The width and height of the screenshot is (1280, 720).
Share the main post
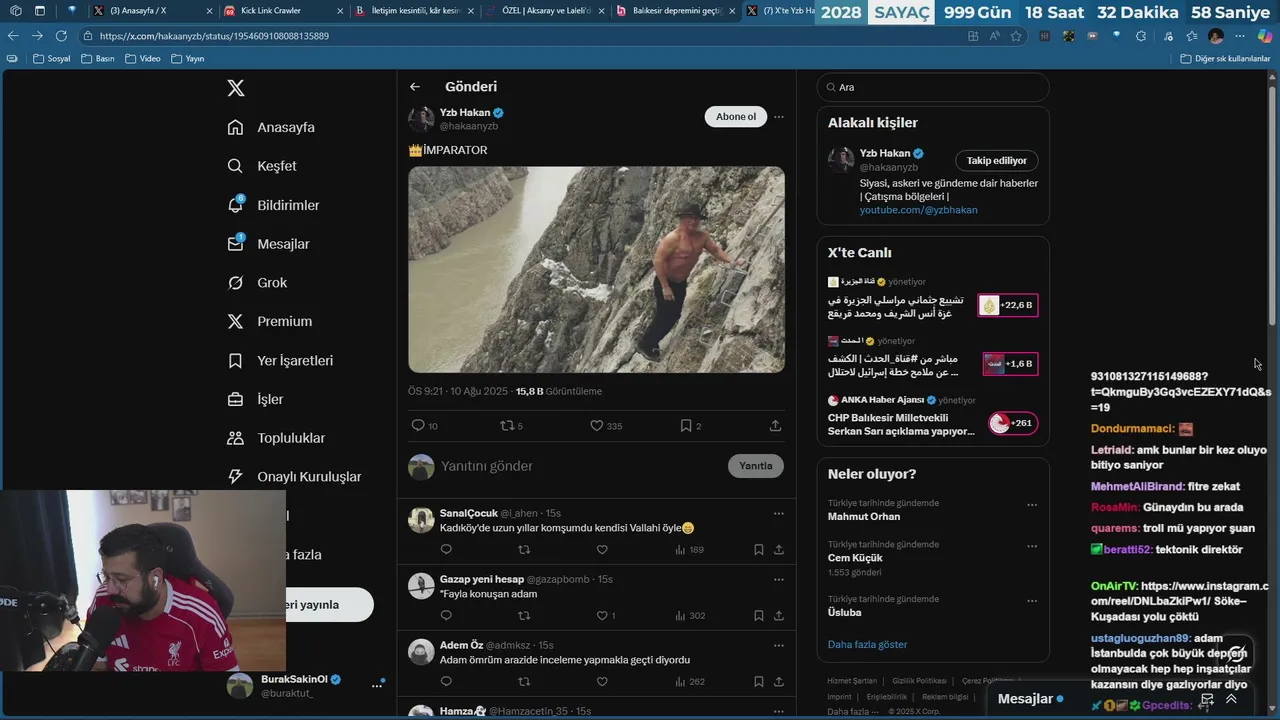pyautogui.click(x=775, y=425)
